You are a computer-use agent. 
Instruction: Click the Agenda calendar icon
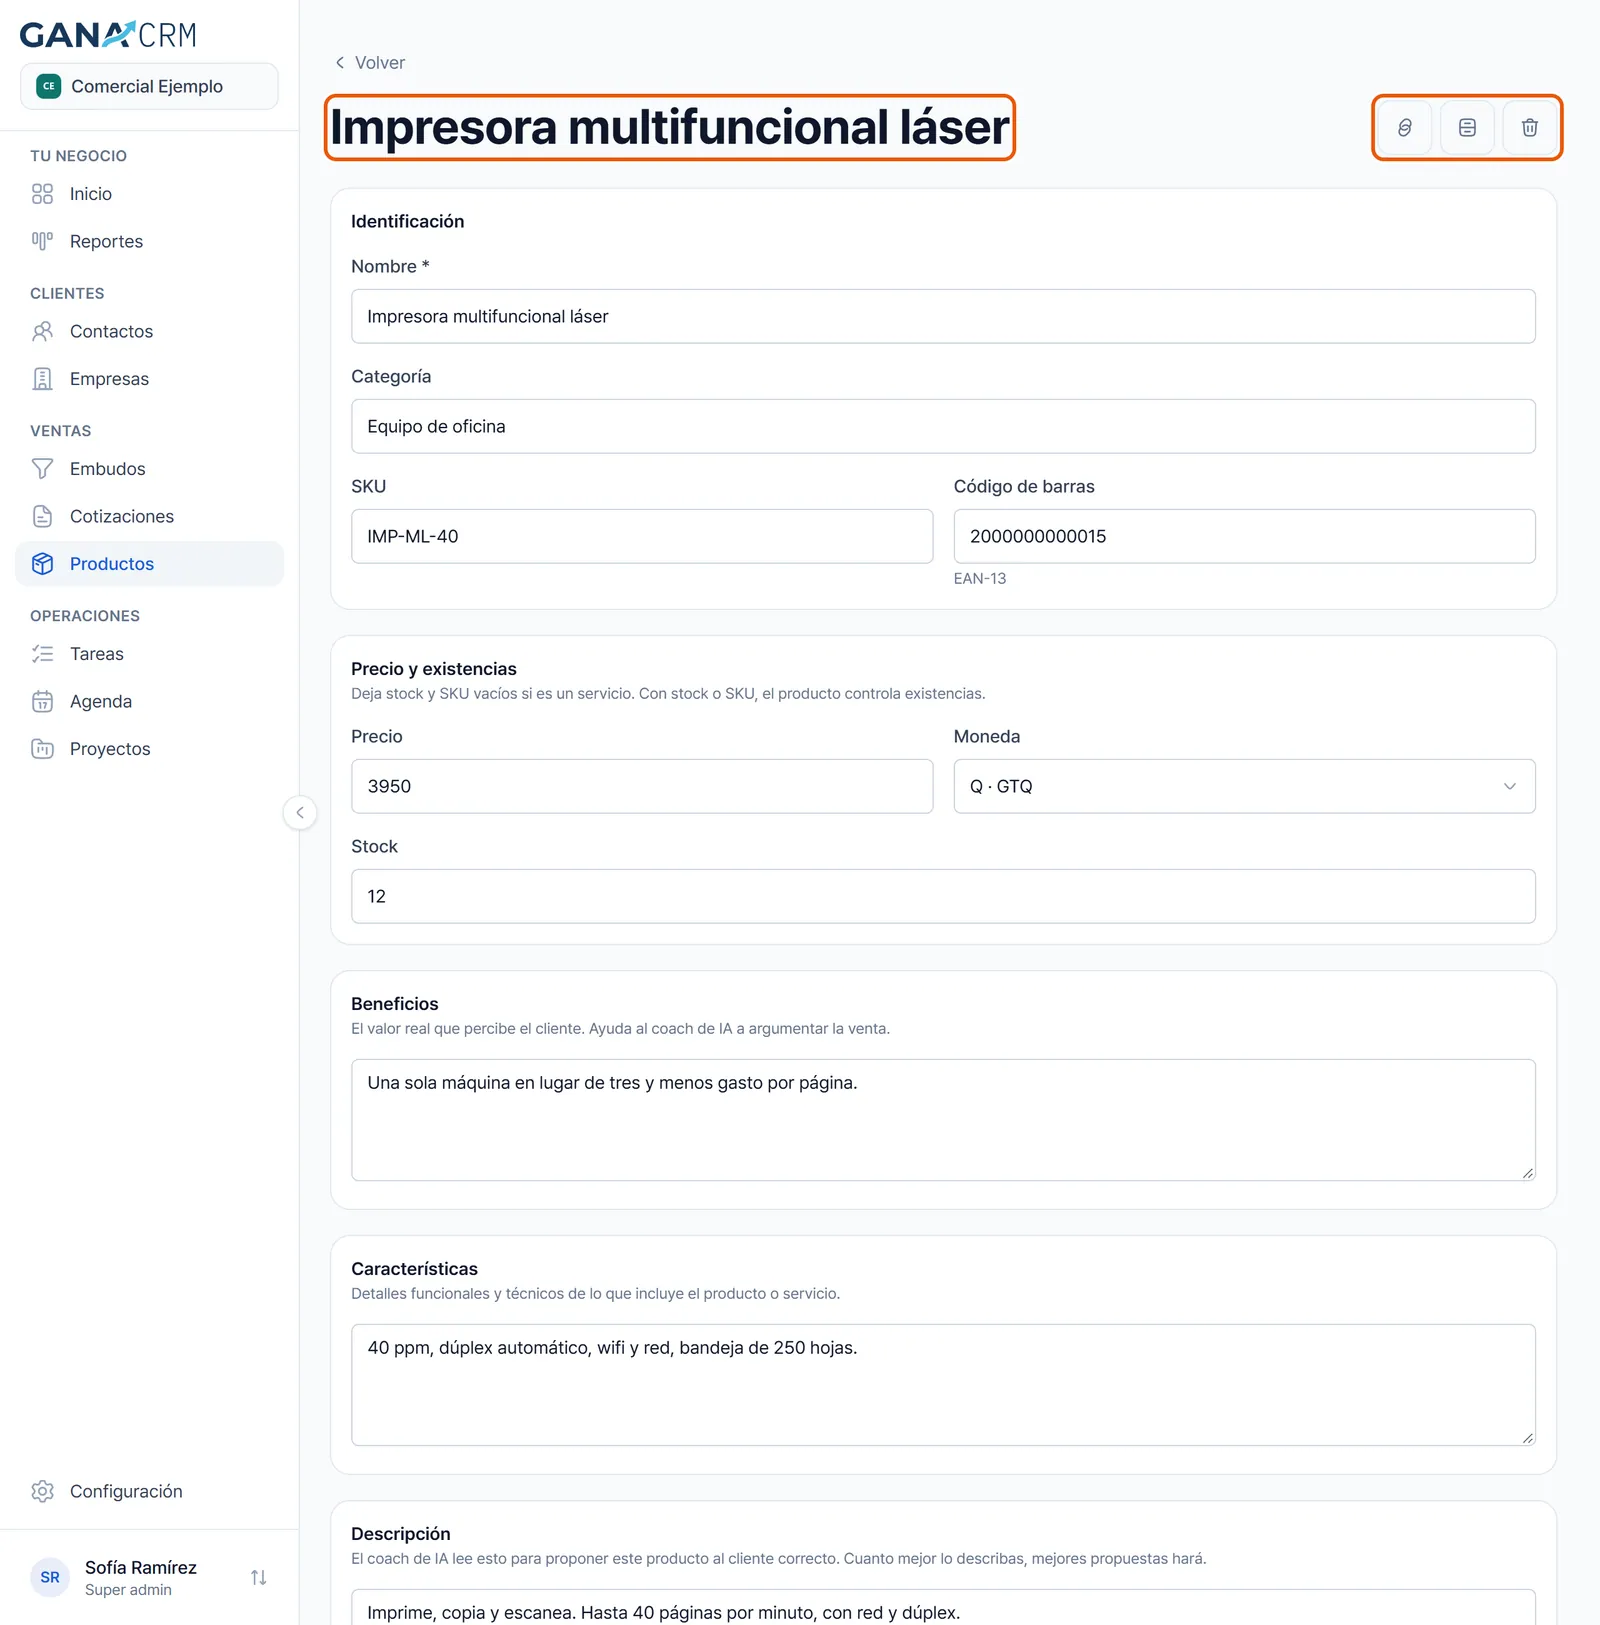coord(42,701)
